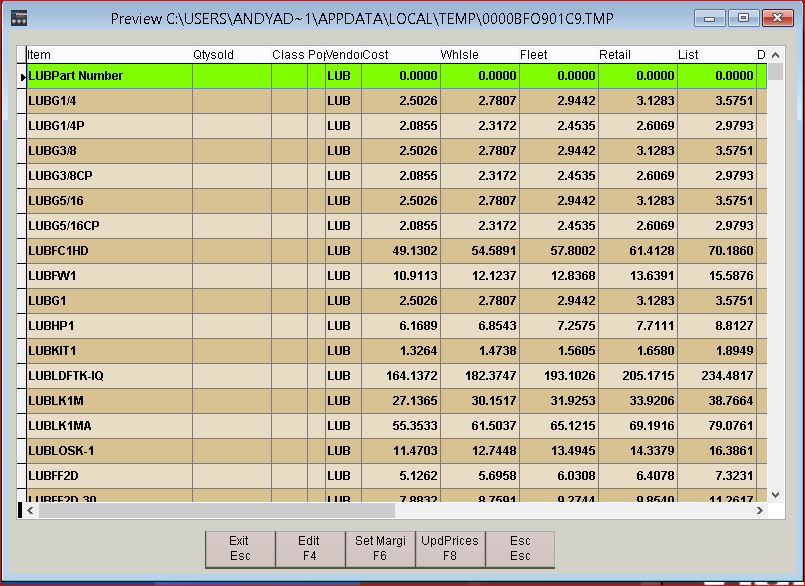Click the List column header
Viewport: 805px width, 586px height.
[717, 55]
